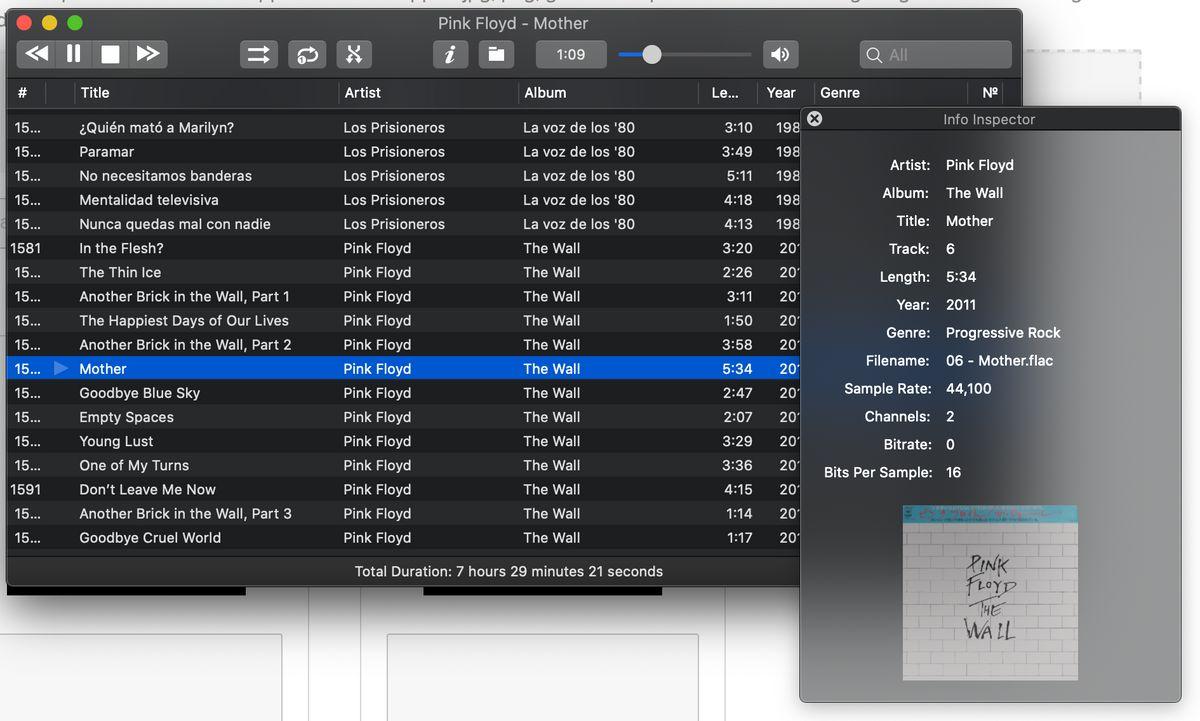Click The Wall album cover thumbnail
1200x721 pixels.
tap(990, 592)
